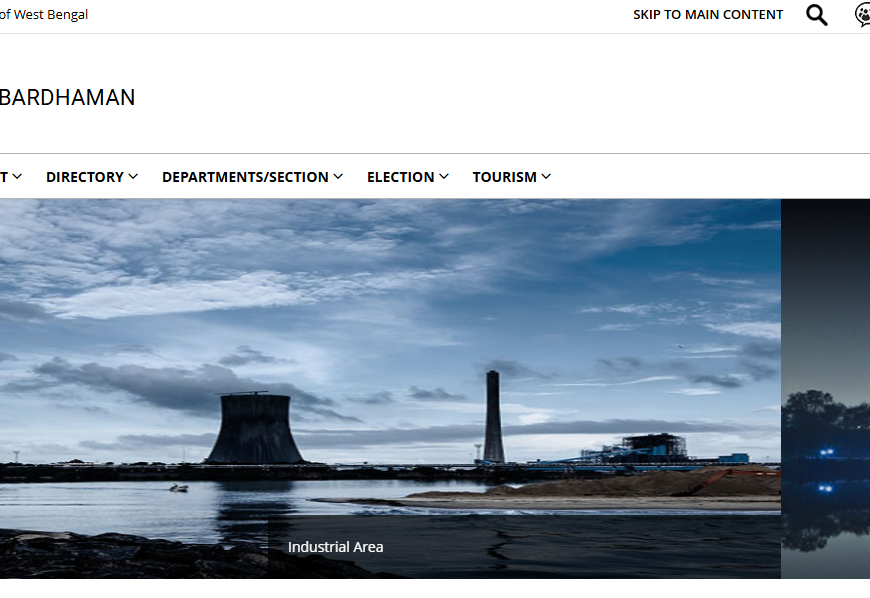The height and width of the screenshot is (598, 870).
Task: Expand the chevron beside Departments/Section
Action: [338, 177]
